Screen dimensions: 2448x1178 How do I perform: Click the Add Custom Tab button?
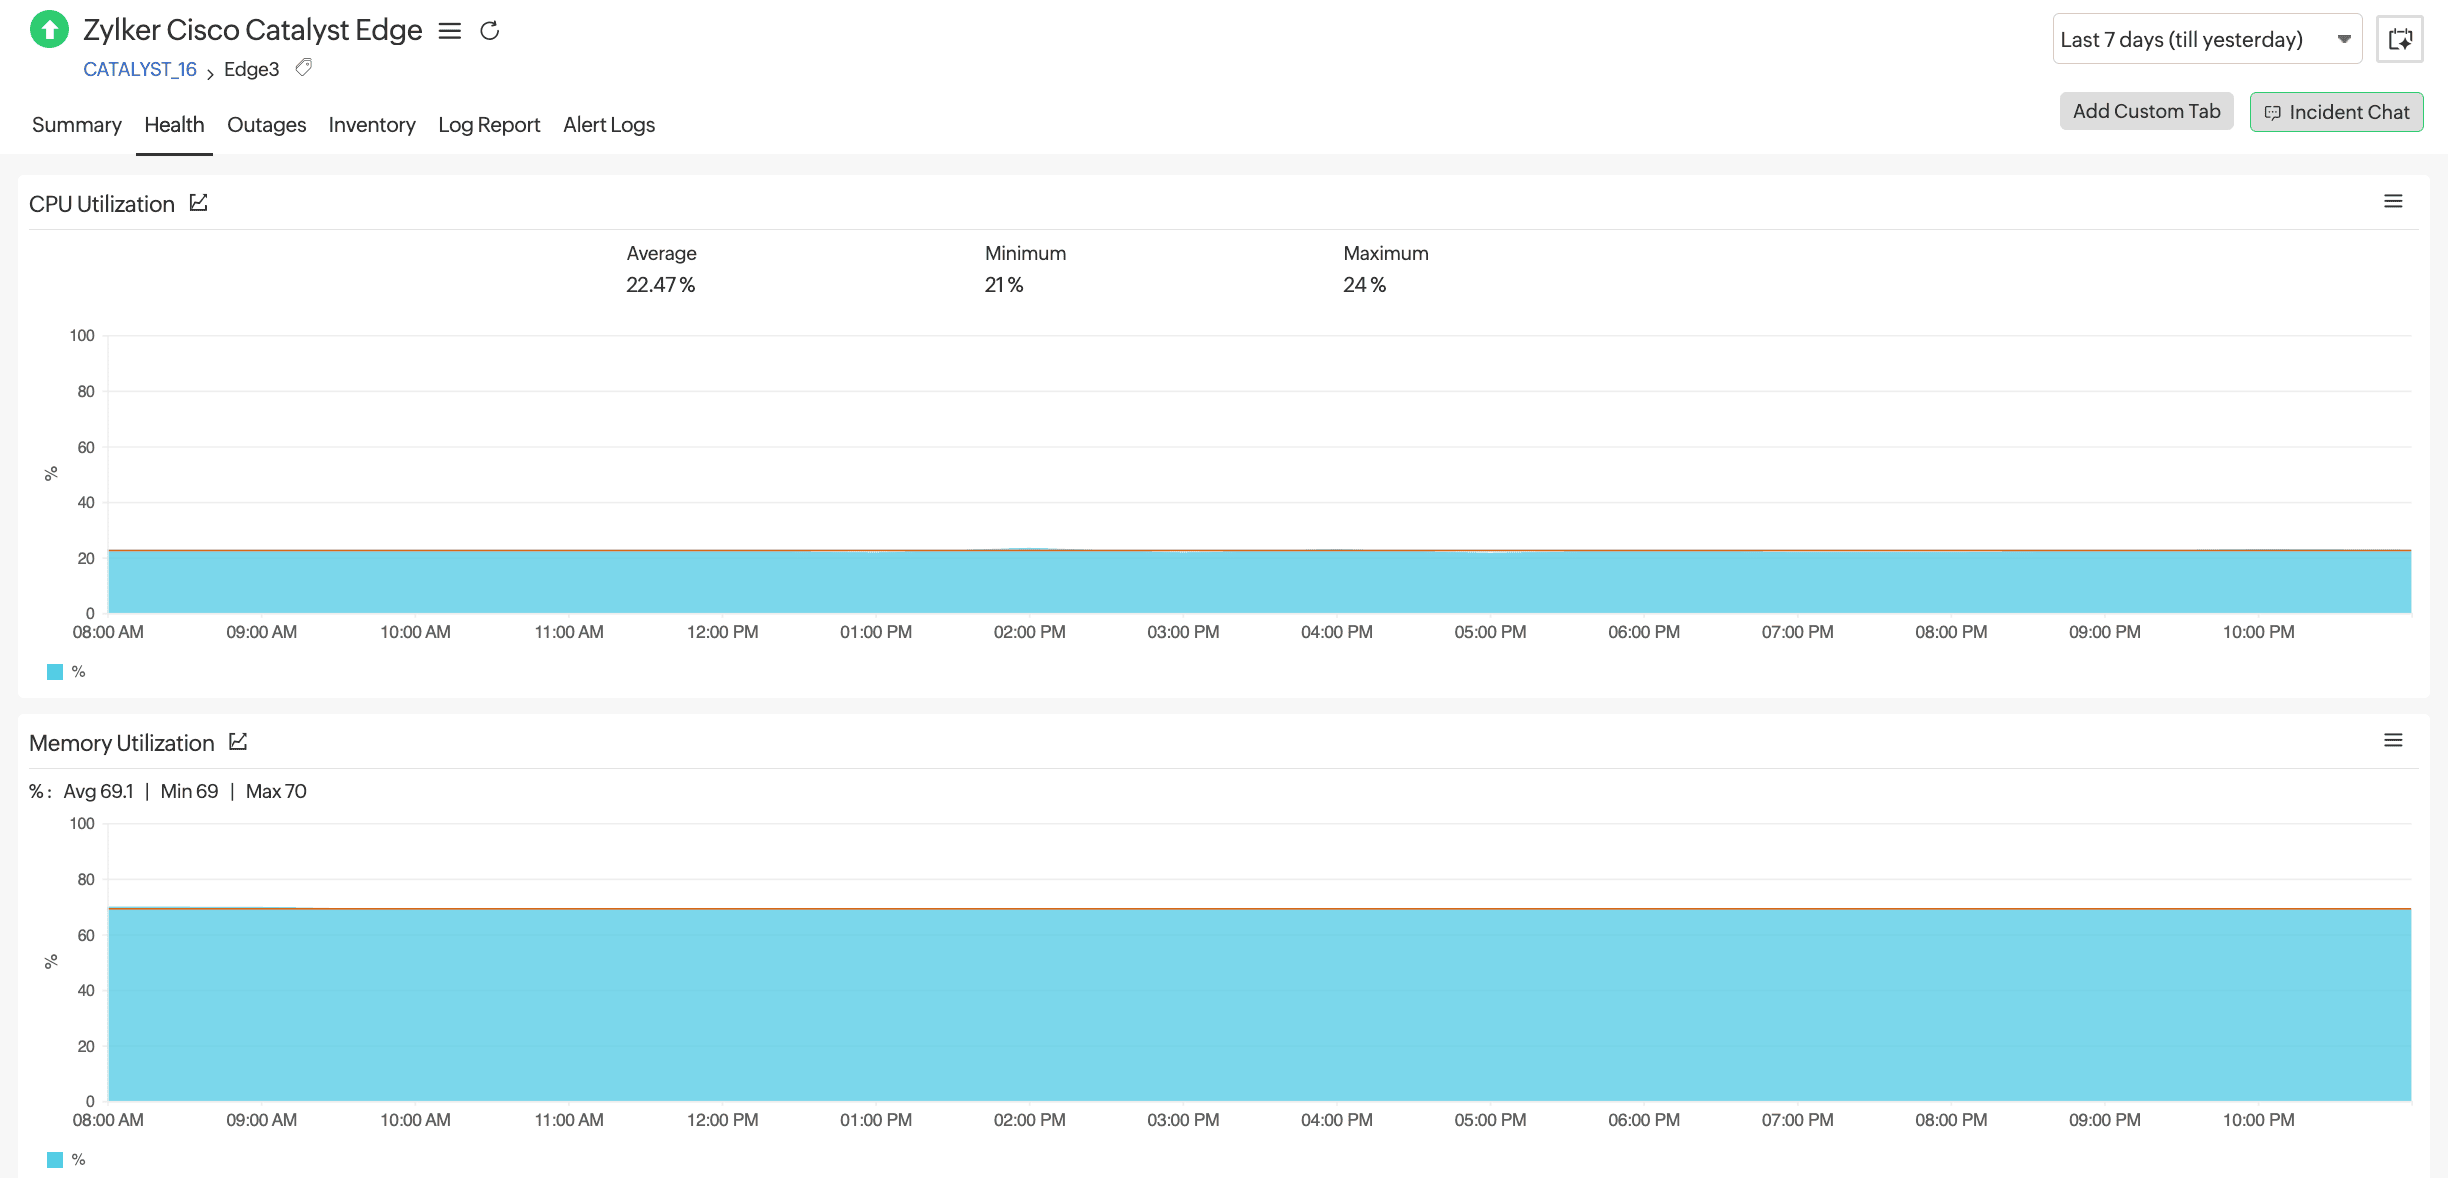pyautogui.click(x=2146, y=110)
